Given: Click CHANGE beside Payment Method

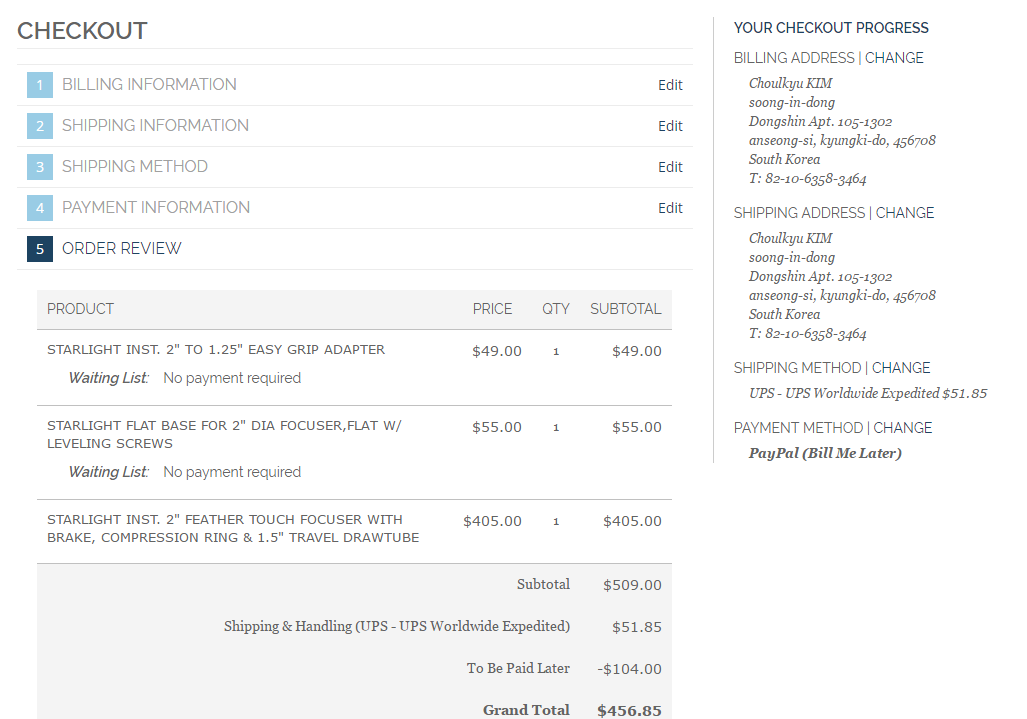Looking at the screenshot, I should [903, 428].
